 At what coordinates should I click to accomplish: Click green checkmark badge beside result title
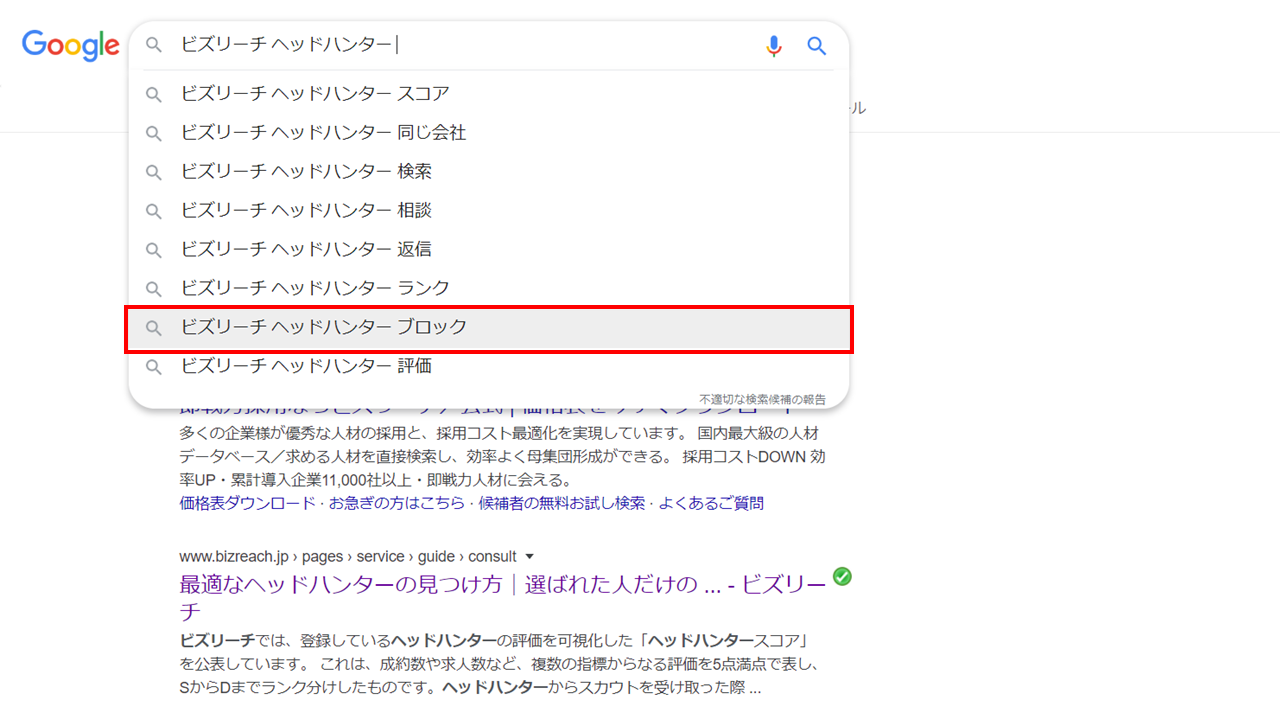tap(842, 577)
